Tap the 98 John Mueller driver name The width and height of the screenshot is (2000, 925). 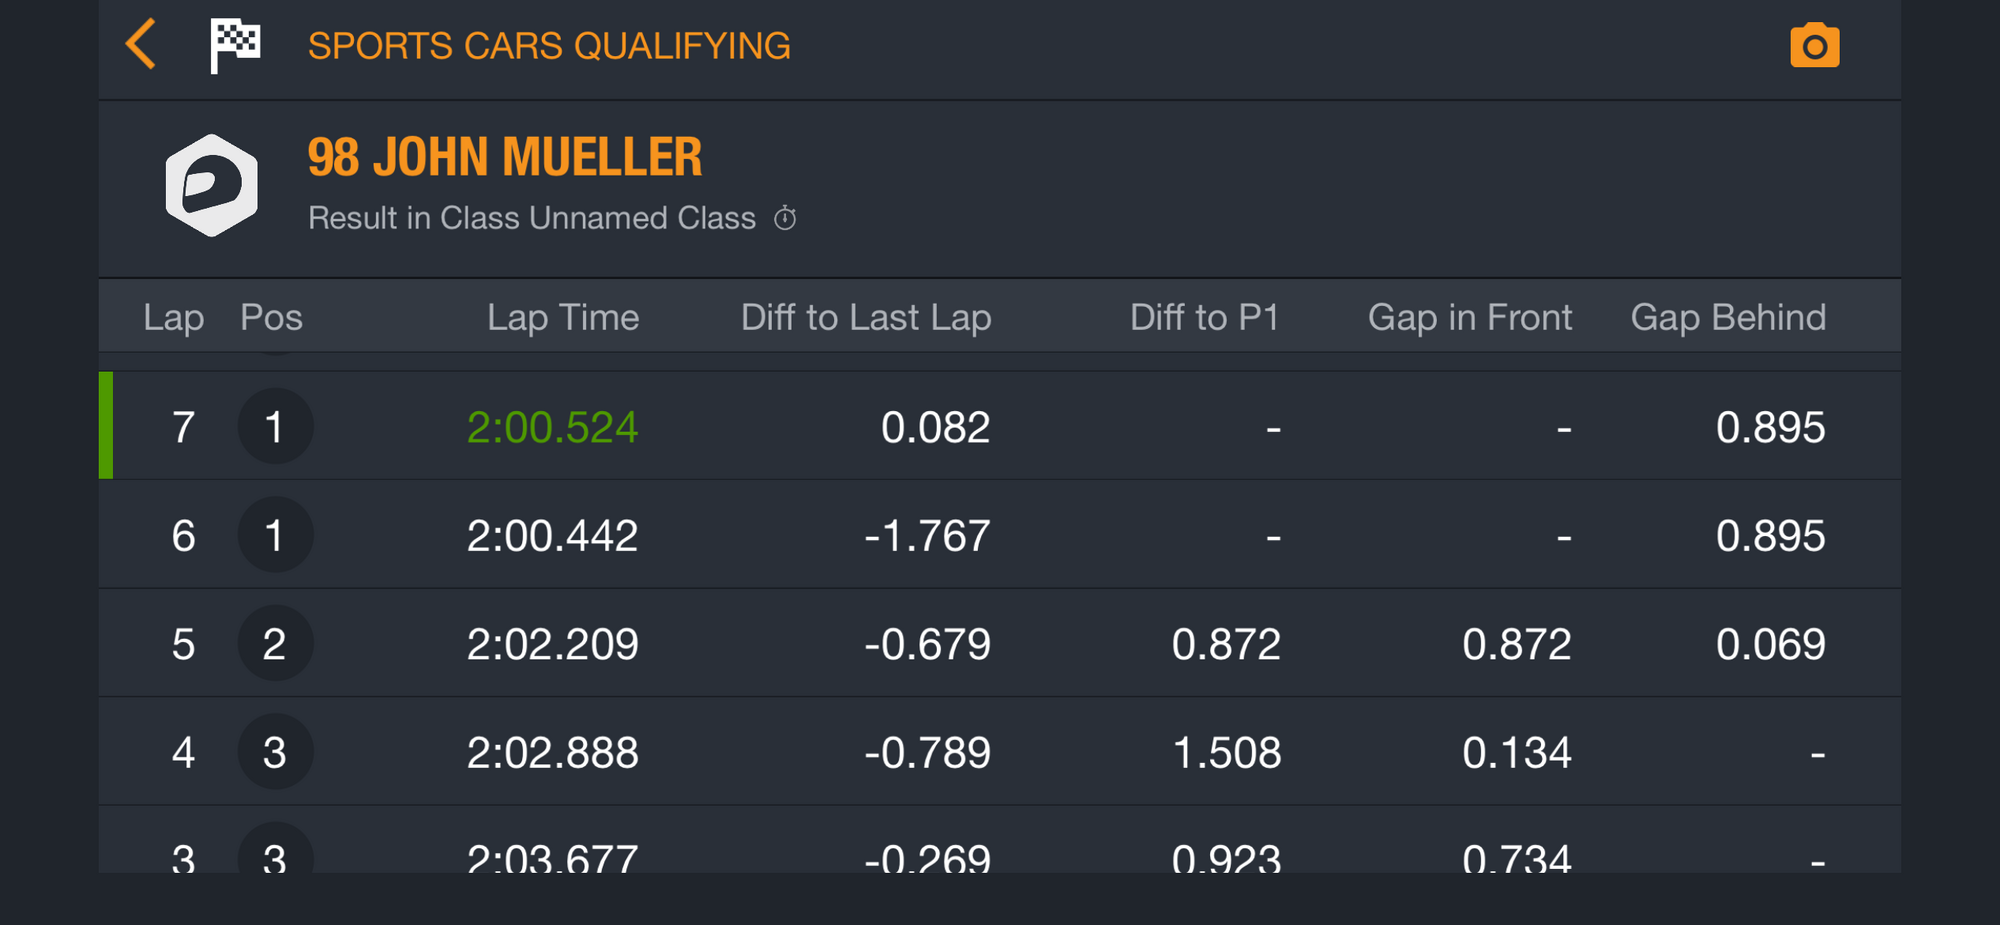coord(505,158)
